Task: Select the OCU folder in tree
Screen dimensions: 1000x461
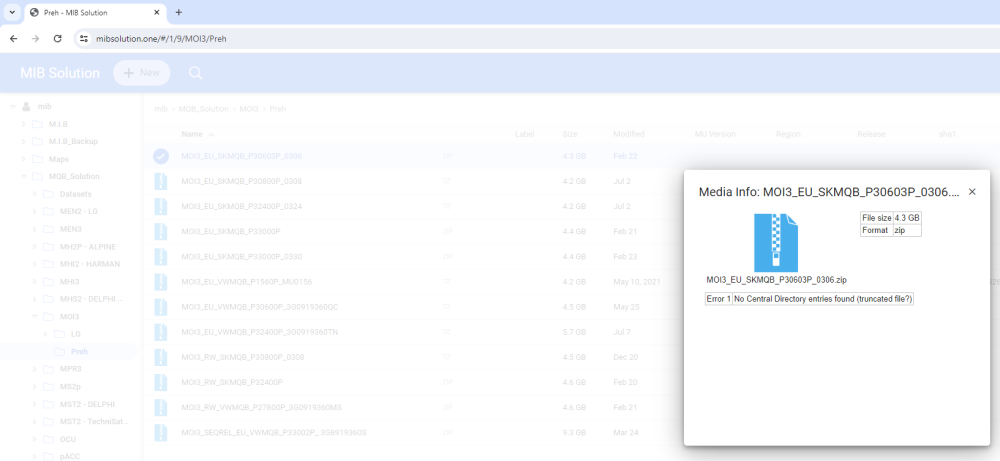Action: [68, 439]
